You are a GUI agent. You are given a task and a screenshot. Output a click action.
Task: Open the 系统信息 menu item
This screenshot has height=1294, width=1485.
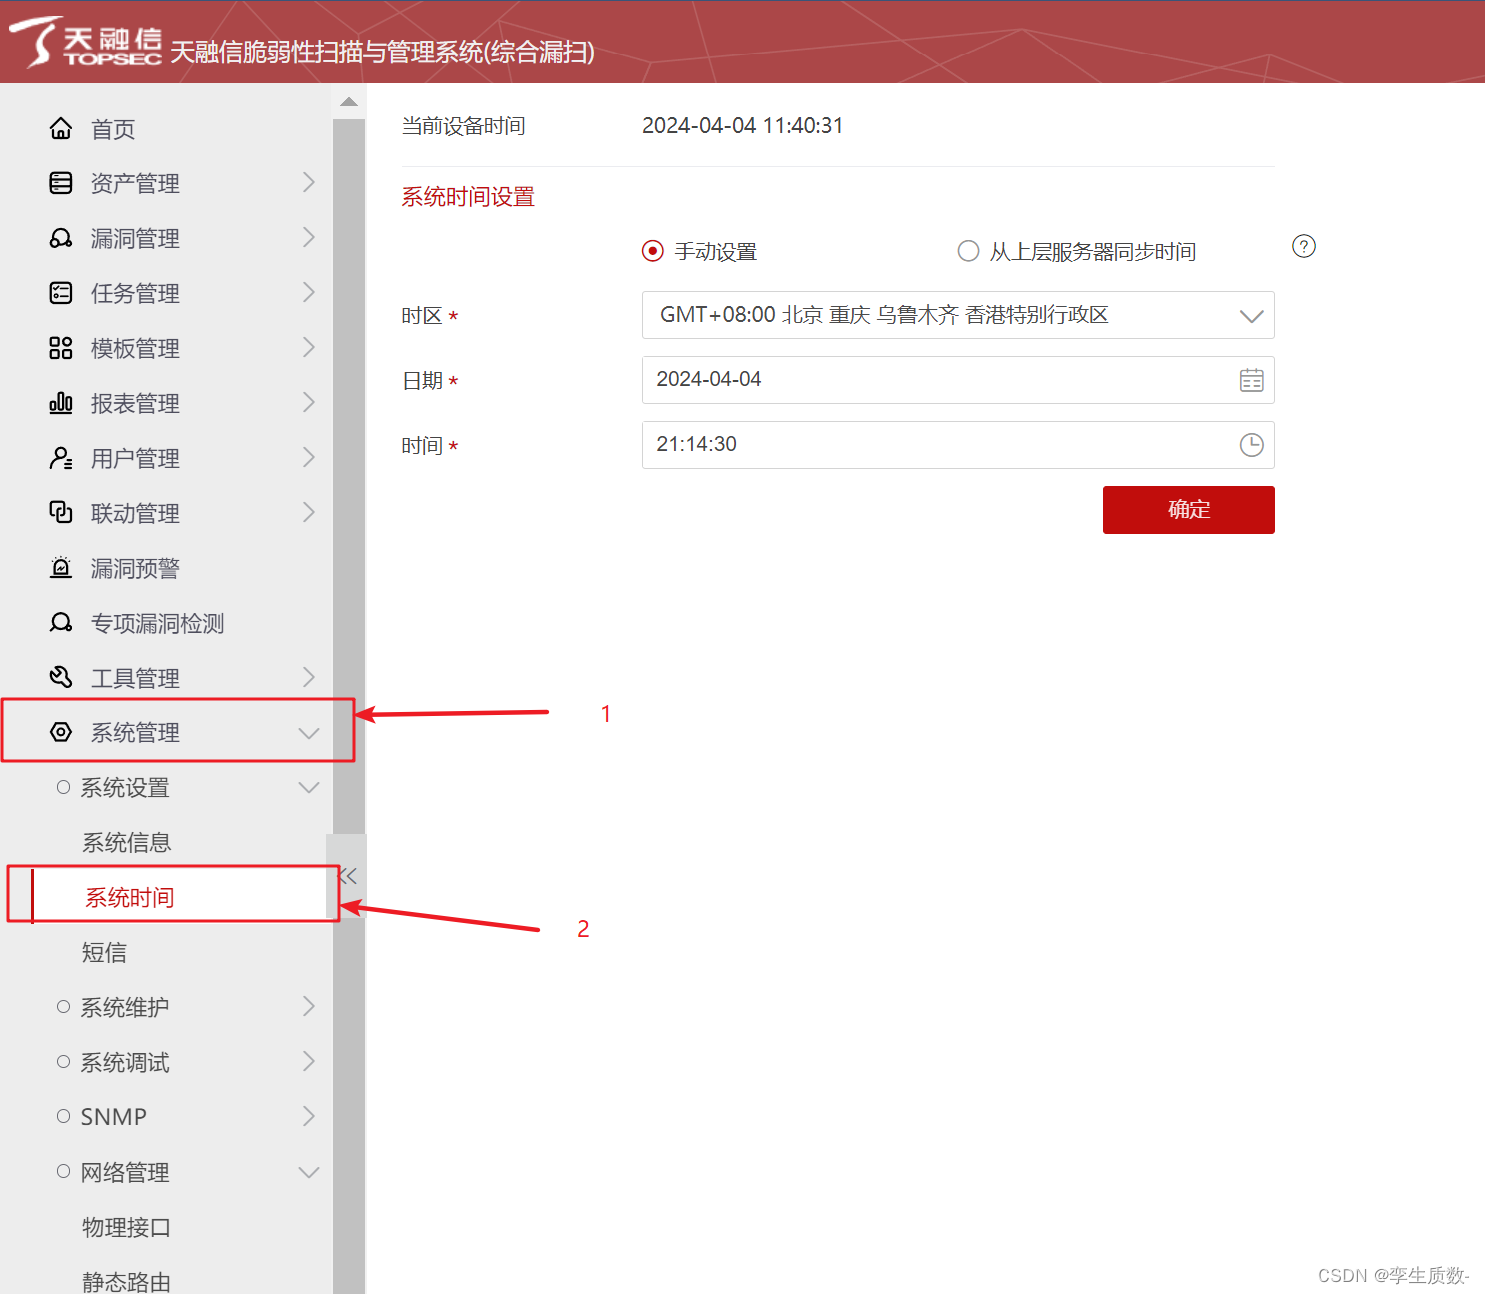[x=126, y=842]
